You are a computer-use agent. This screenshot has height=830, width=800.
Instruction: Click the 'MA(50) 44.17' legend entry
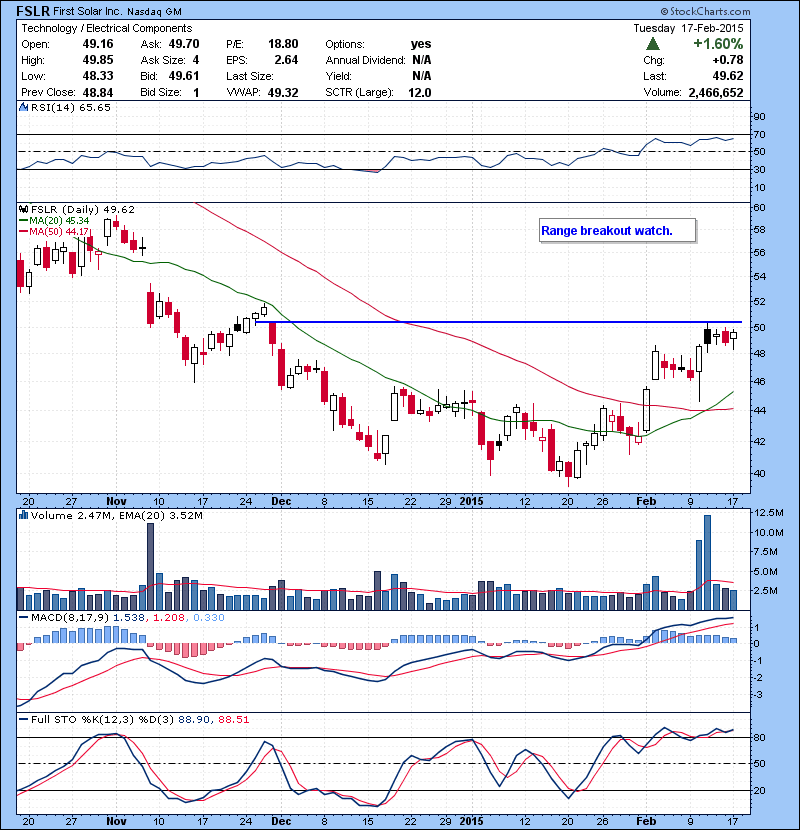[x=55, y=232]
